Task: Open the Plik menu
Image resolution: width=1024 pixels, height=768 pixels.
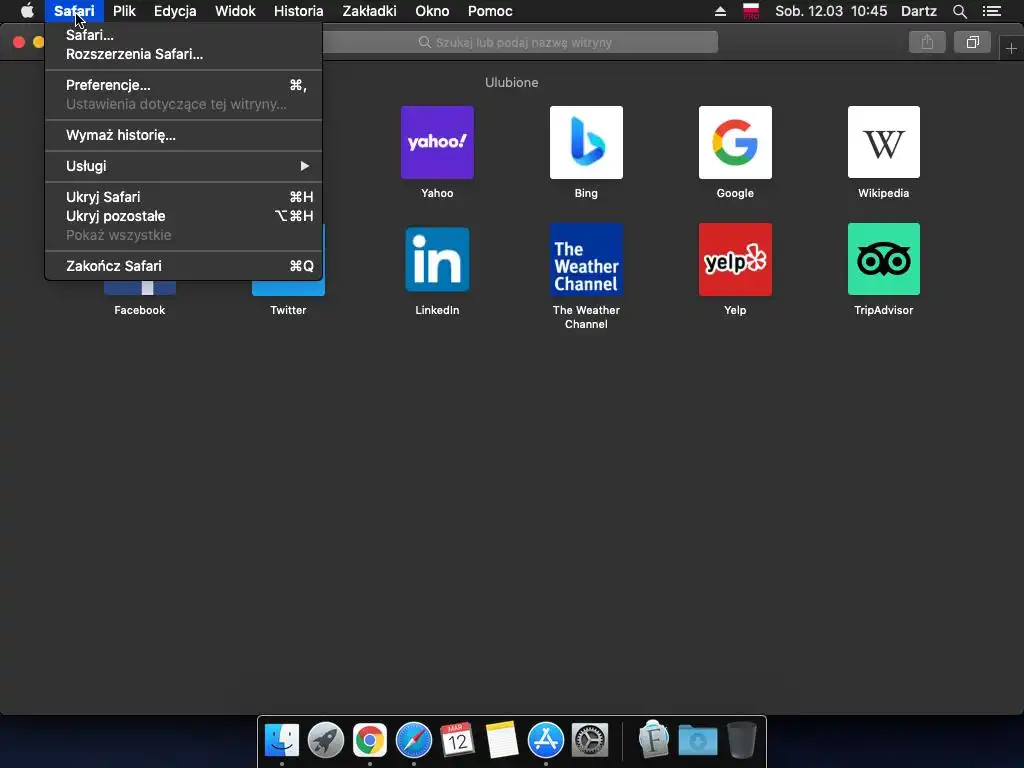Action: pos(124,11)
